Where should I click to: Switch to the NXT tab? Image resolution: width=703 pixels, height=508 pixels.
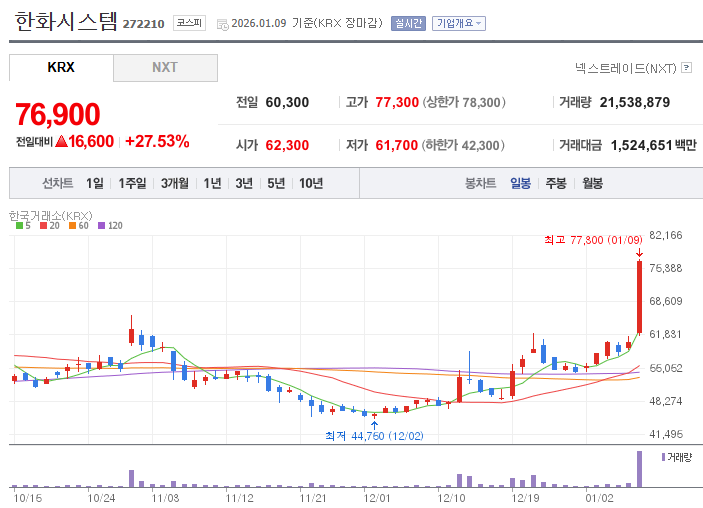coord(165,68)
